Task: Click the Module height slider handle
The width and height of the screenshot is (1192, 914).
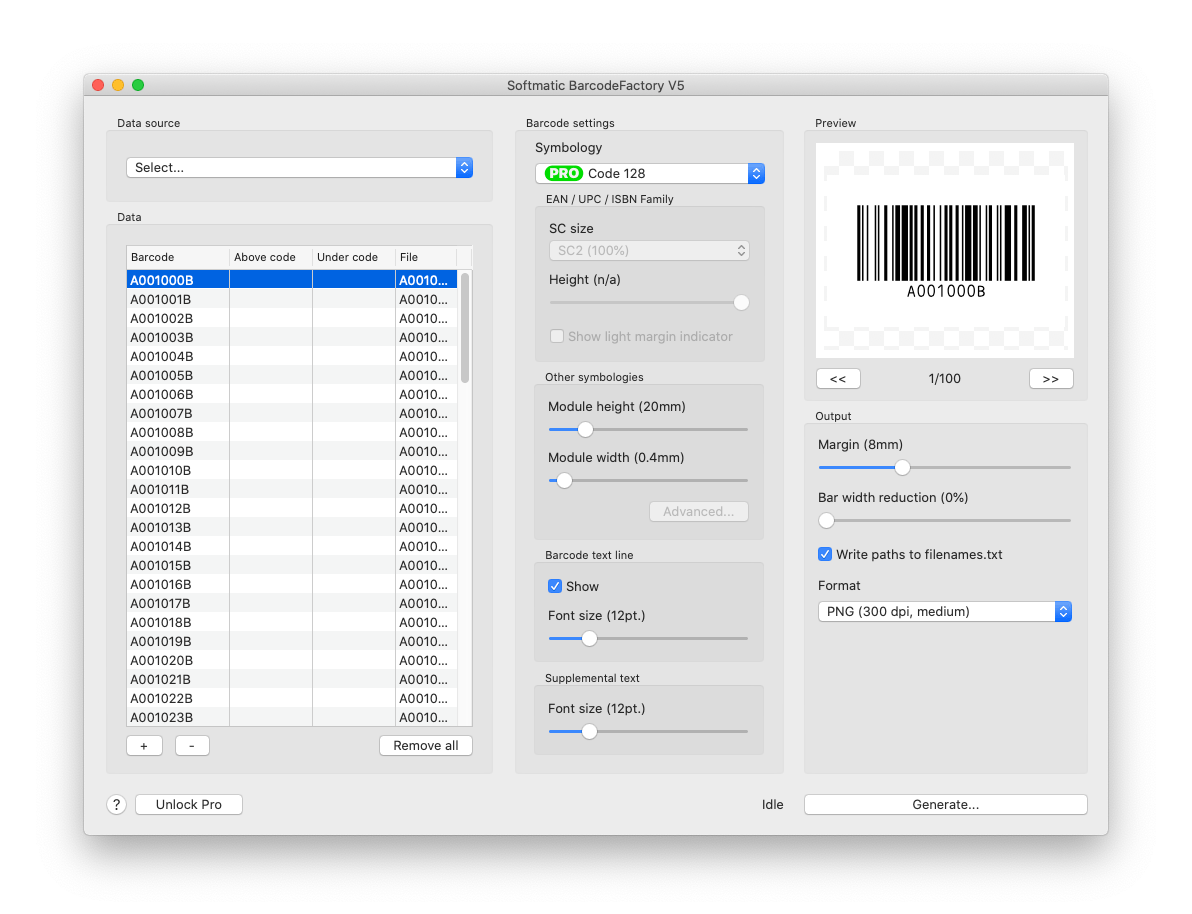Action: click(585, 429)
